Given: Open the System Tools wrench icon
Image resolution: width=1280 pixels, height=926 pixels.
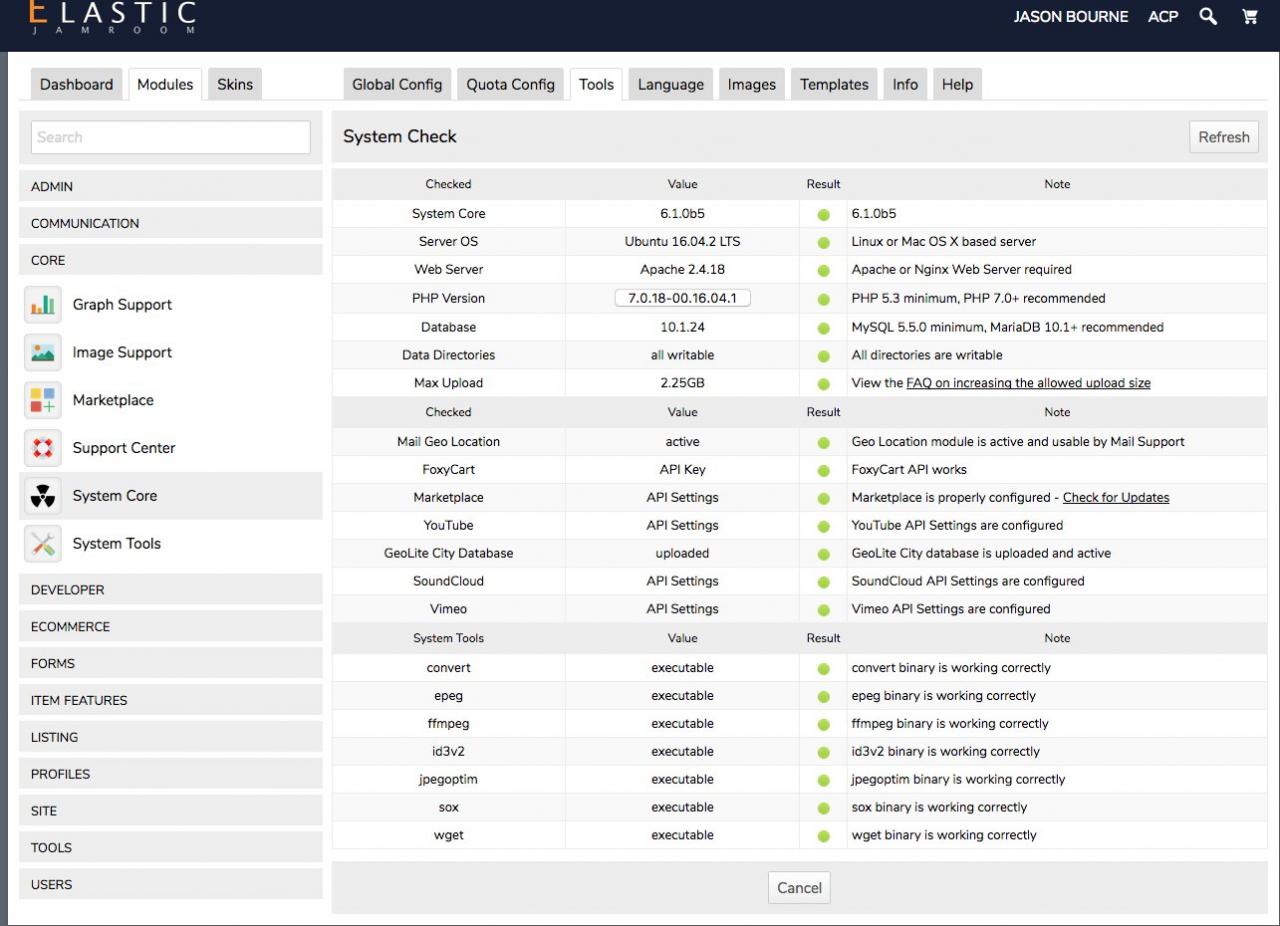Looking at the screenshot, I should (42, 544).
